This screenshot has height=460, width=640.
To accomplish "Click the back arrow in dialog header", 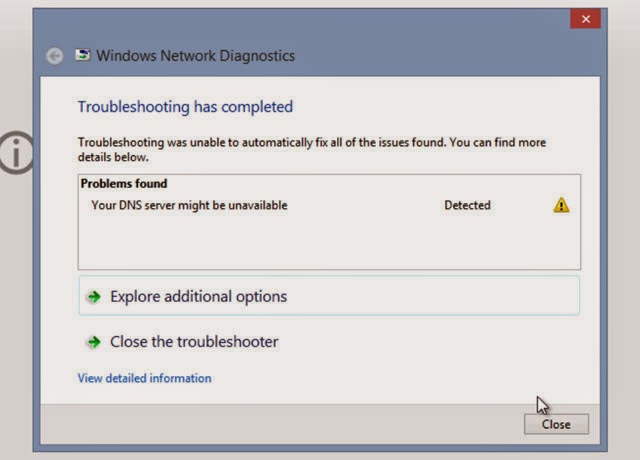I will [x=54, y=56].
